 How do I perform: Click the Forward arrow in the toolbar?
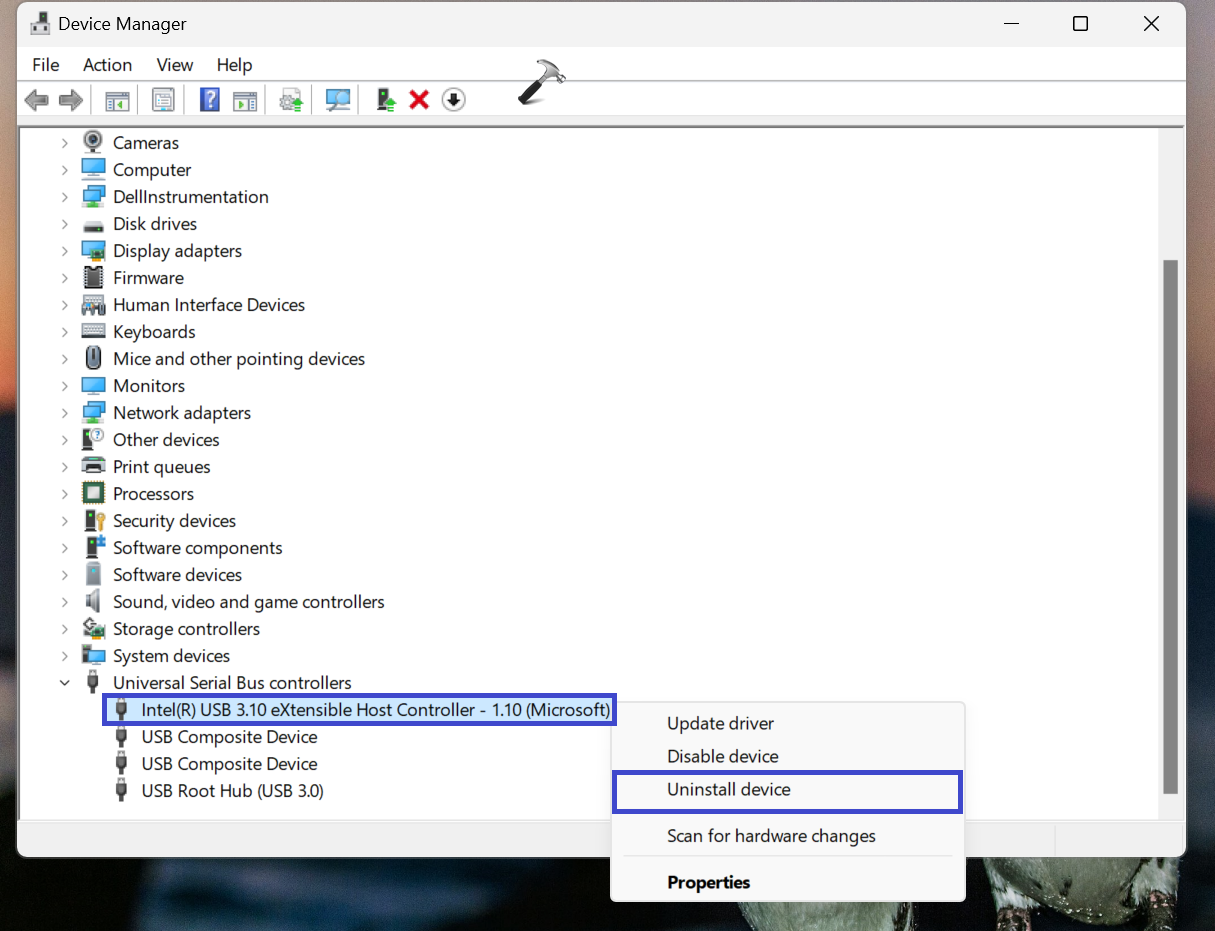pos(70,100)
